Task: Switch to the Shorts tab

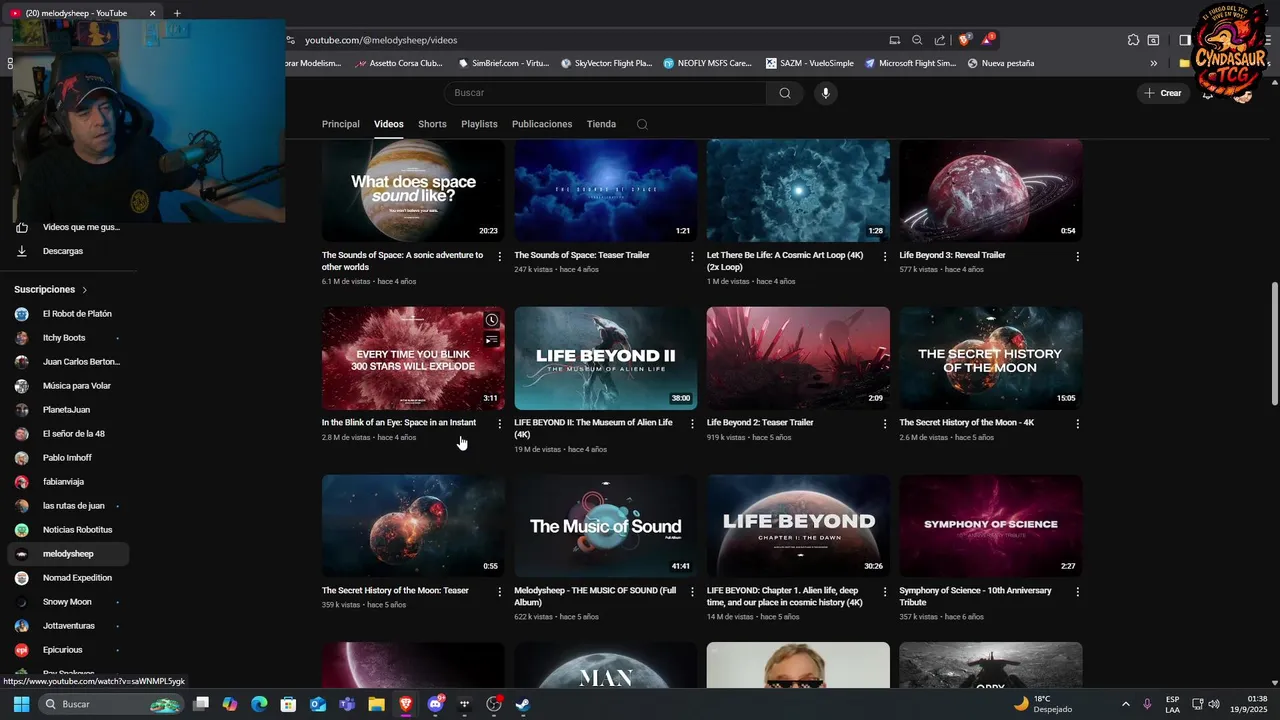Action: 432,125
